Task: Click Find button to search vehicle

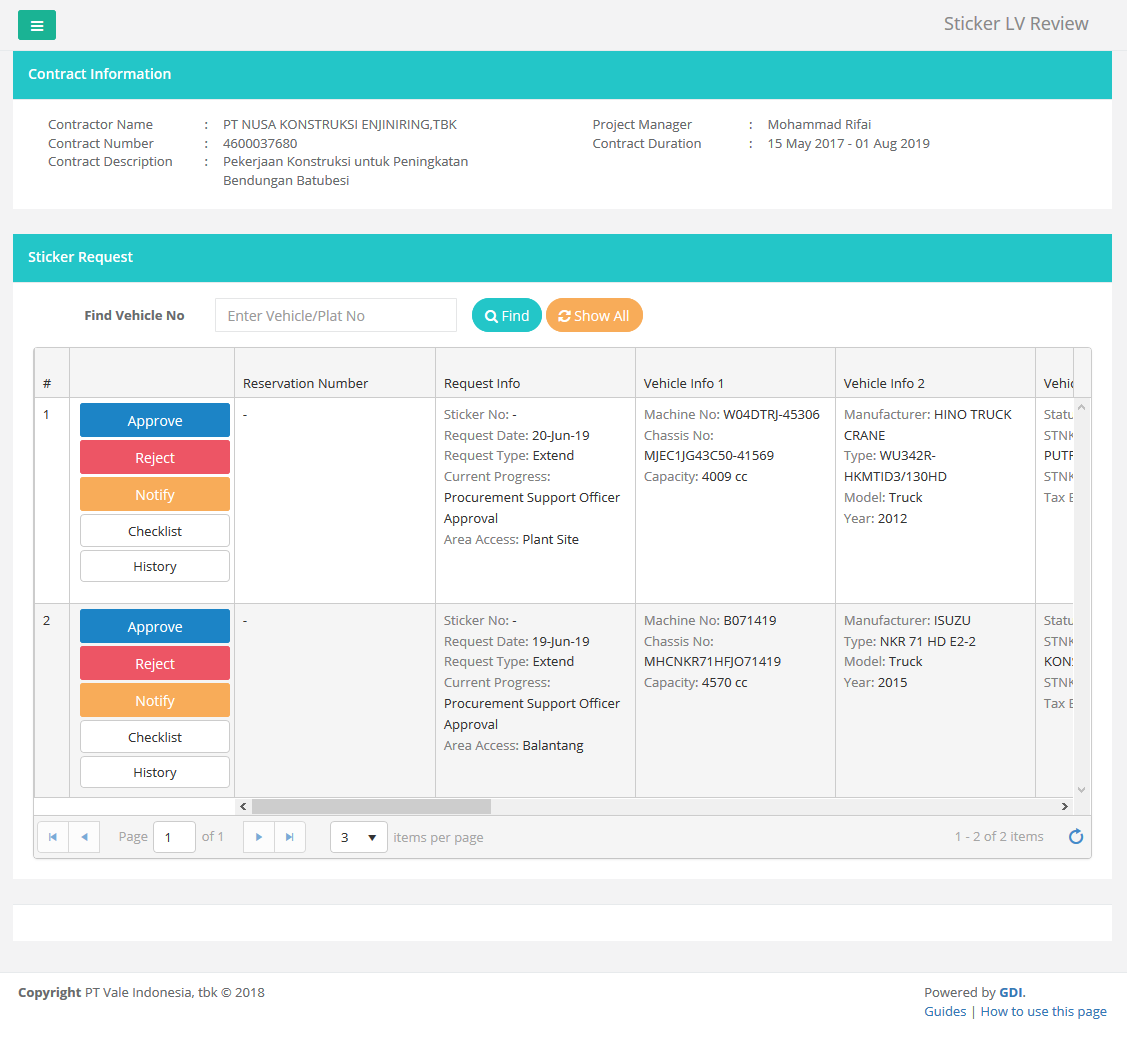Action: 506,316
